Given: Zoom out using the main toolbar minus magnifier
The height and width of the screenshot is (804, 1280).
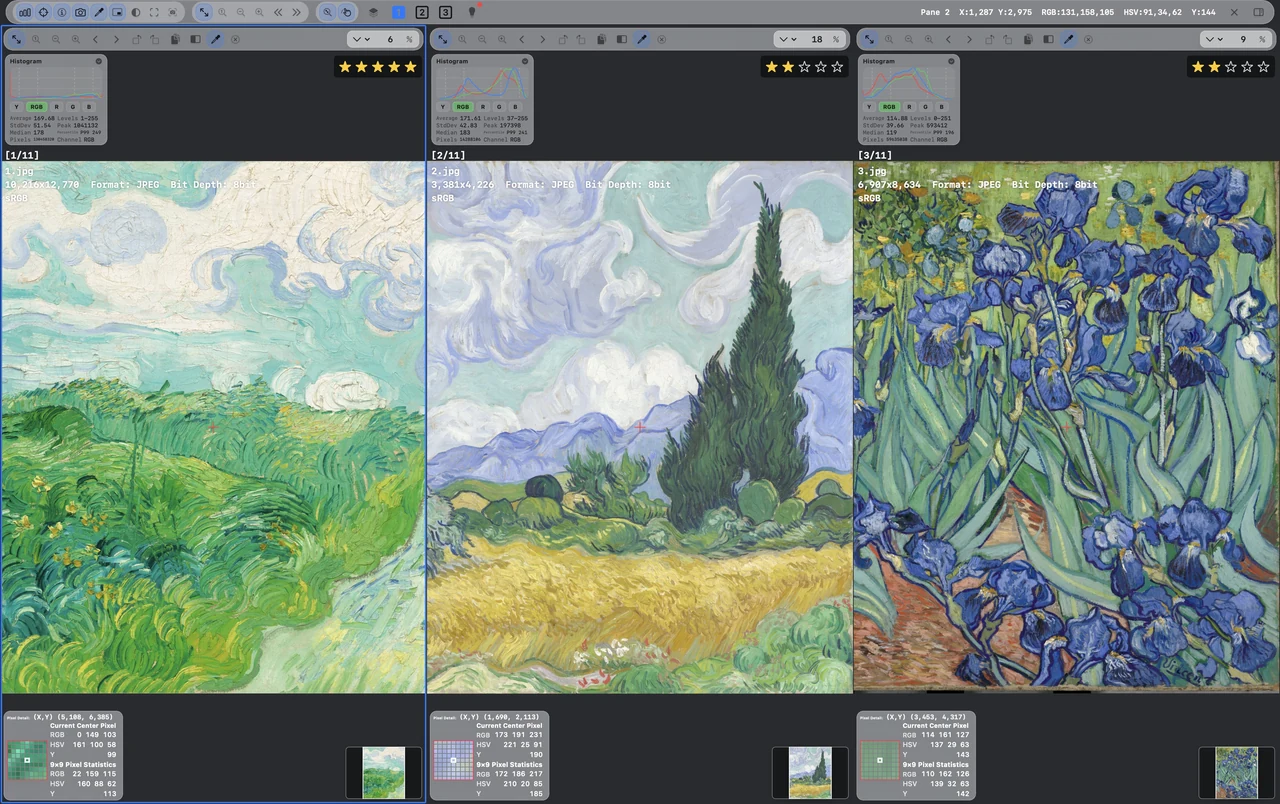Looking at the screenshot, I should 241,12.
